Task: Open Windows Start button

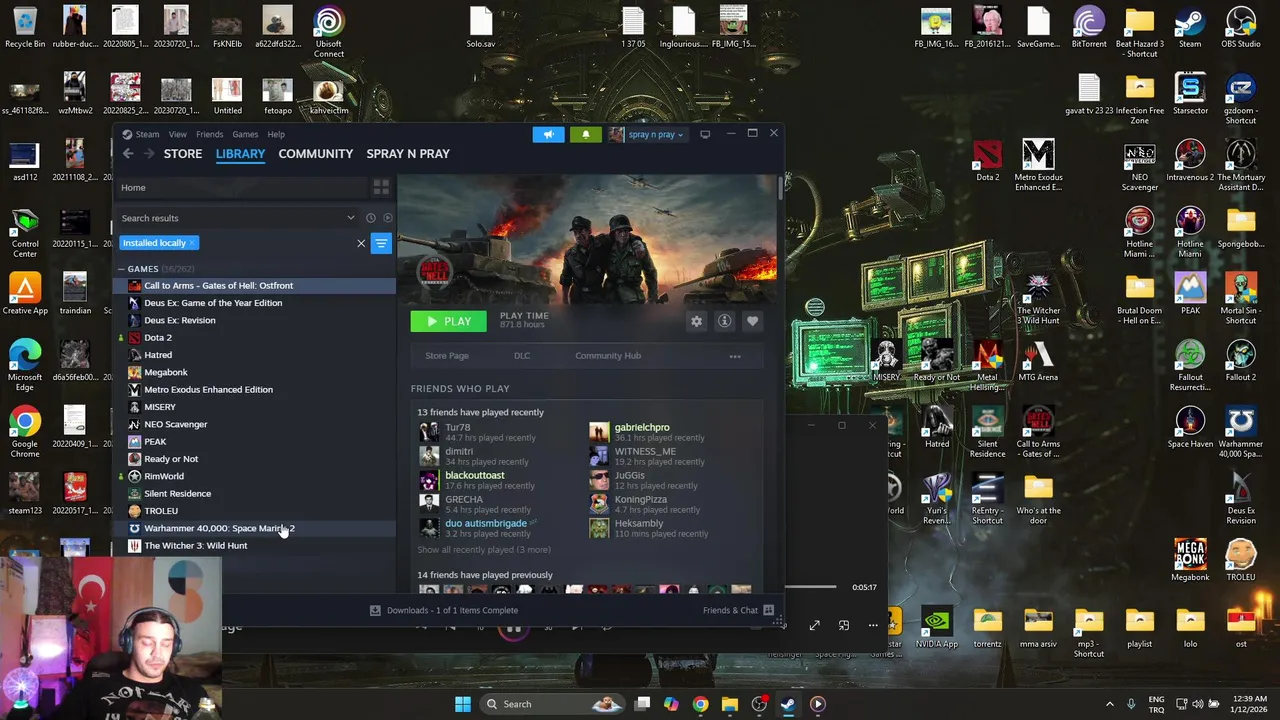Action: pyautogui.click(x=463, y=704)
